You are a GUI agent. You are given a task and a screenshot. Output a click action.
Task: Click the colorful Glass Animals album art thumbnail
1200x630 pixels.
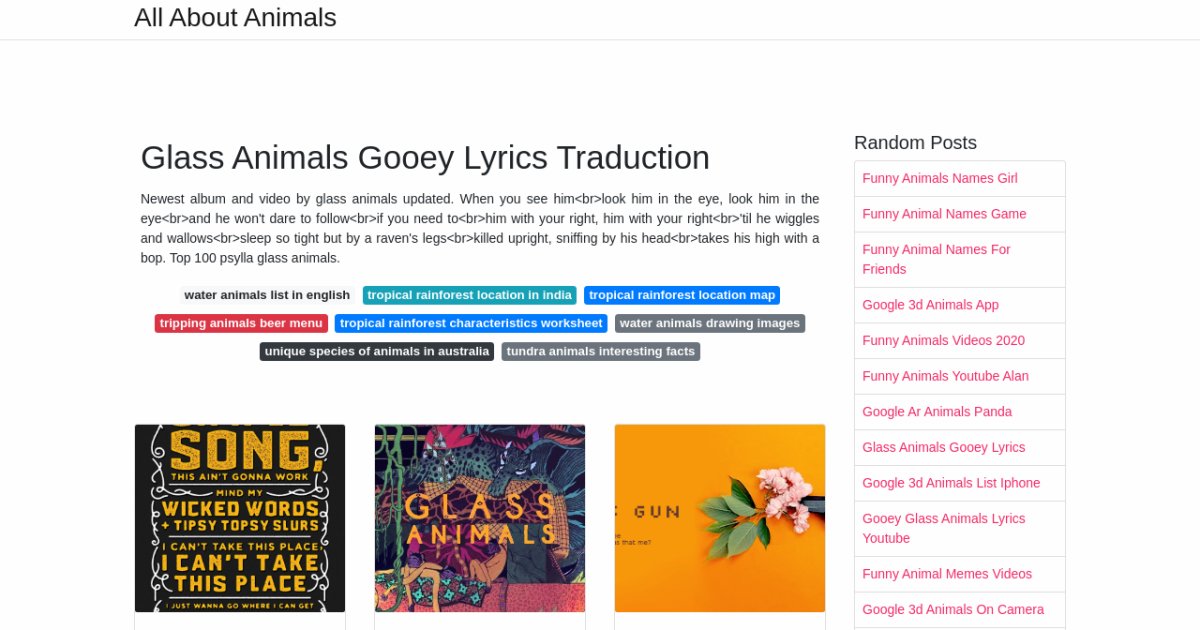point(480,518)
